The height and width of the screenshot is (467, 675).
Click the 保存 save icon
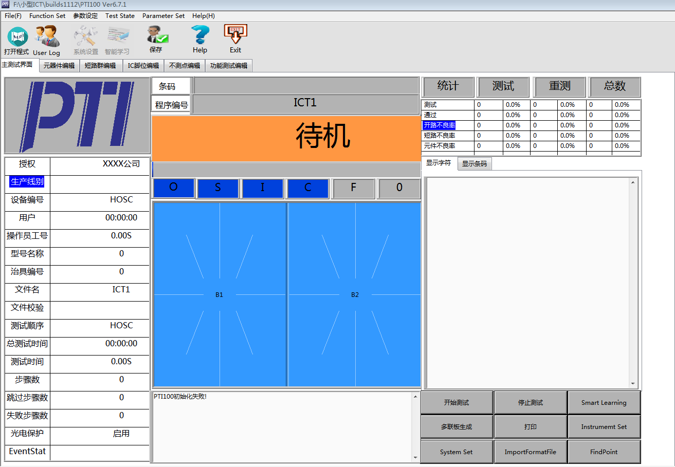pyautogui.click(x=156, y=39)
